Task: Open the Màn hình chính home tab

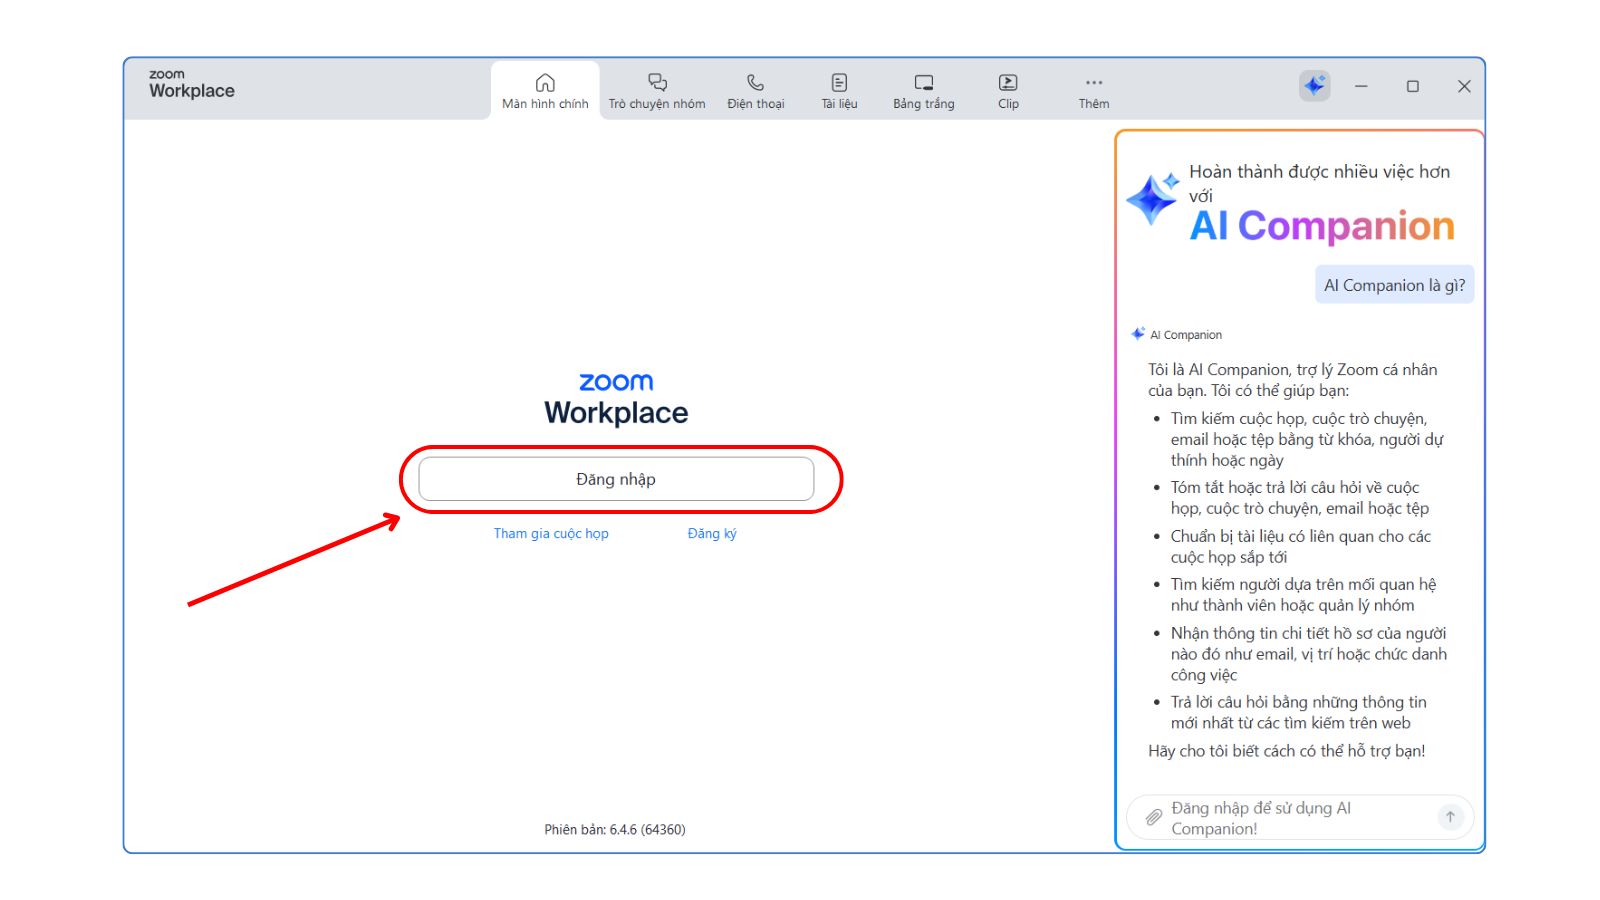Action: pyautogui.click(x=545, y=91)
